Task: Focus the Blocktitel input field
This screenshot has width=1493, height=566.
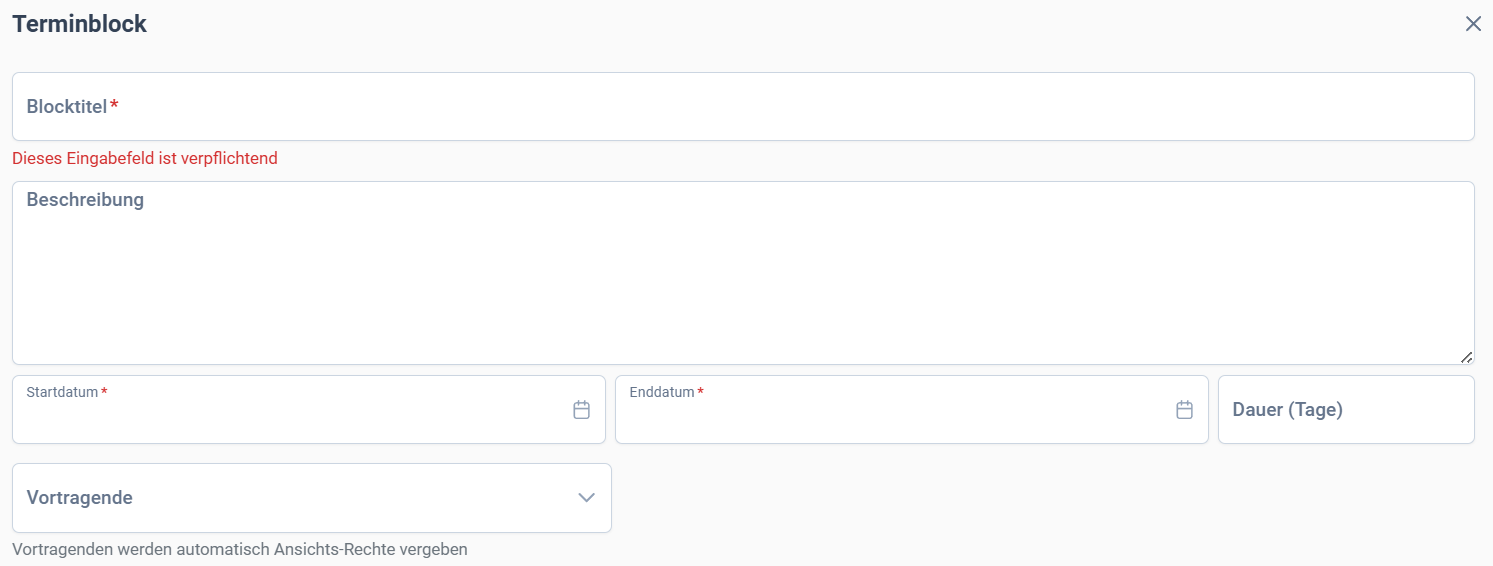Action: click(743, 106)
